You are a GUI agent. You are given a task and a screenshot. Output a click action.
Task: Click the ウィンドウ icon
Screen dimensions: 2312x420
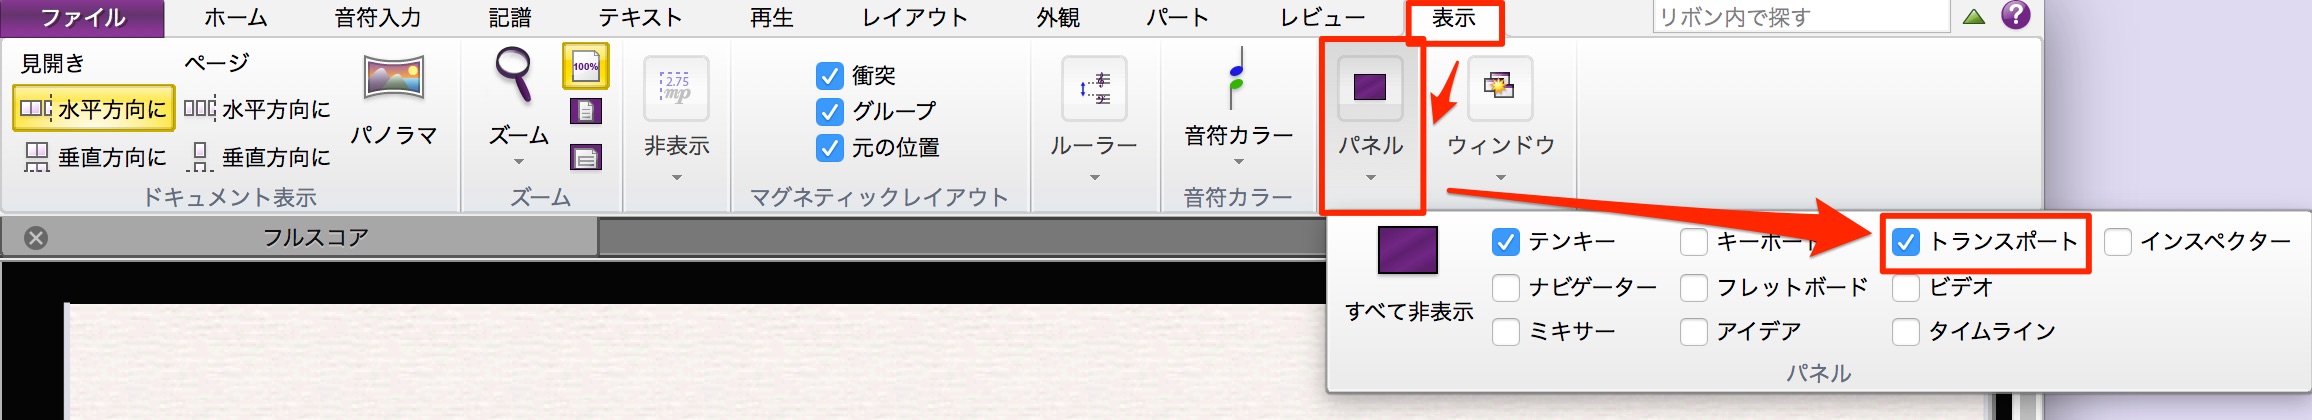[1500, 88]
